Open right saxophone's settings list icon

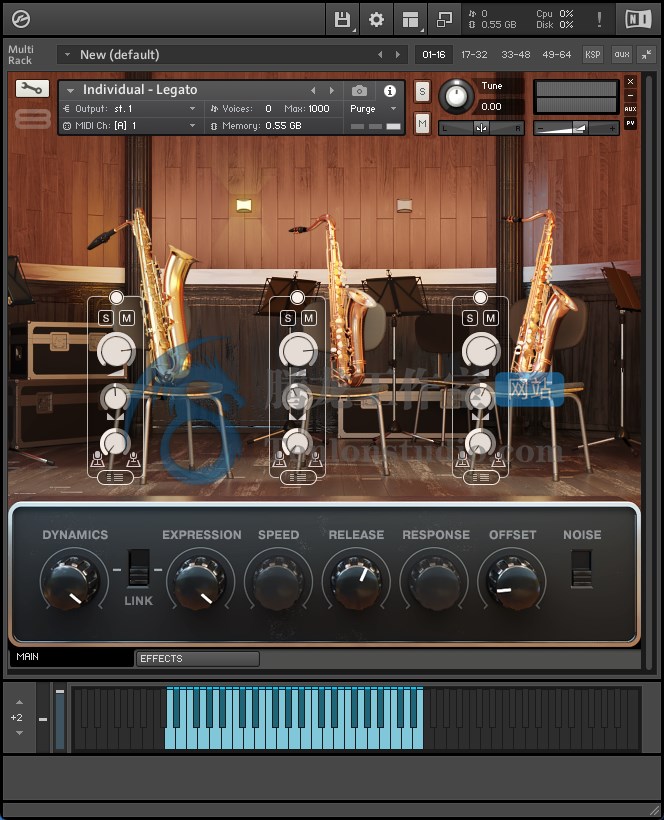[480, 477]
